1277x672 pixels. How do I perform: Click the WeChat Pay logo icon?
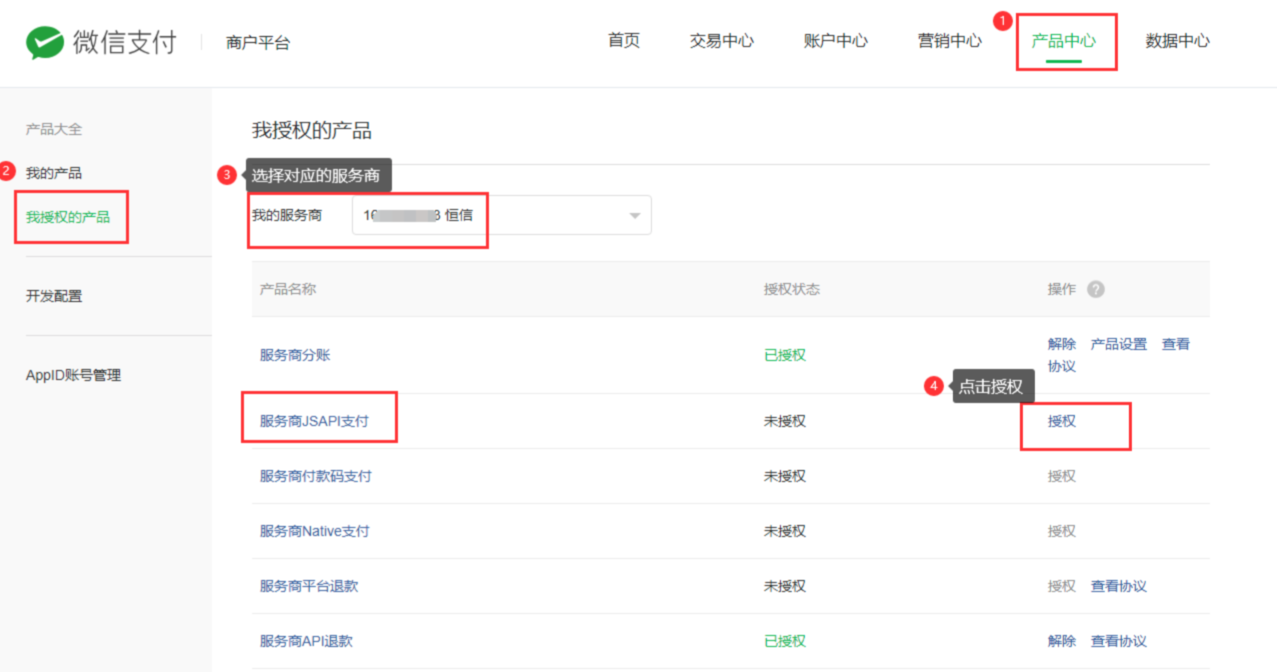(x=45, y=42)
